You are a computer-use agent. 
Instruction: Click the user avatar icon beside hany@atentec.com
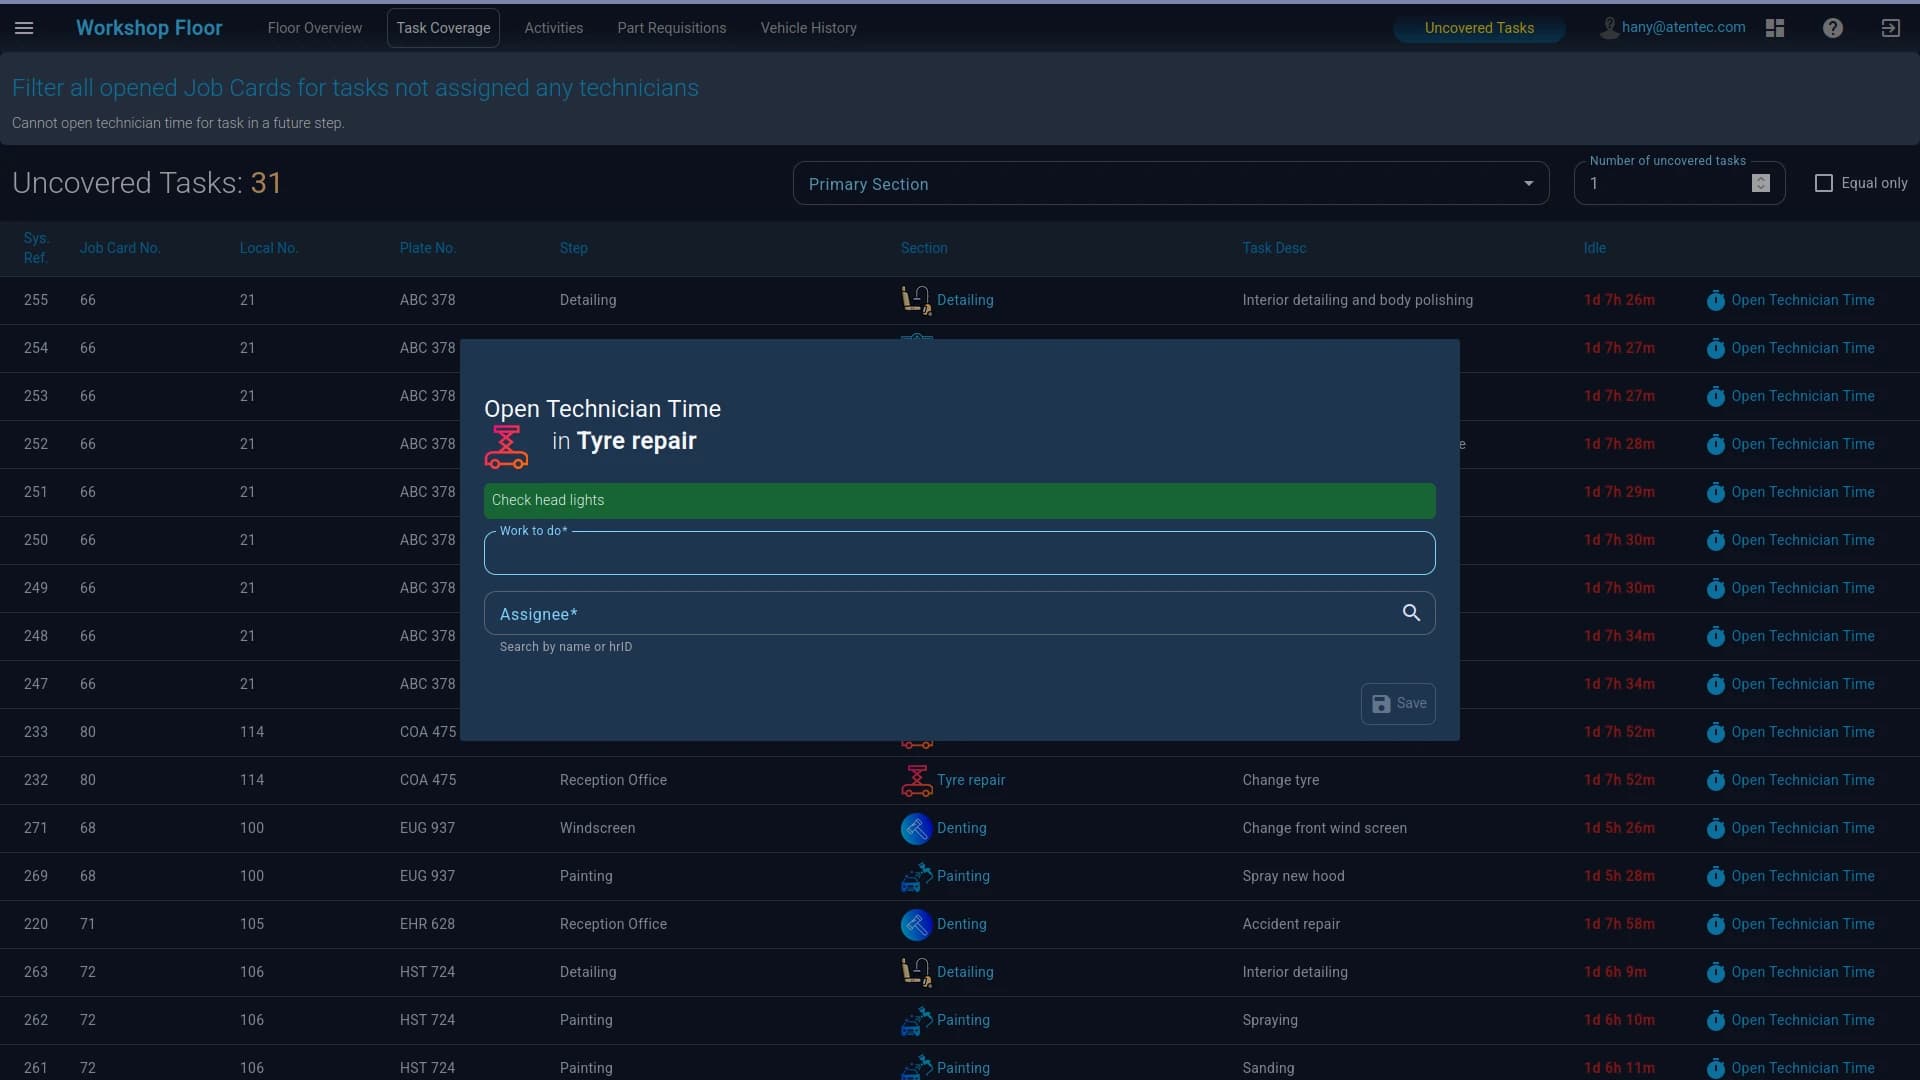1608,28
